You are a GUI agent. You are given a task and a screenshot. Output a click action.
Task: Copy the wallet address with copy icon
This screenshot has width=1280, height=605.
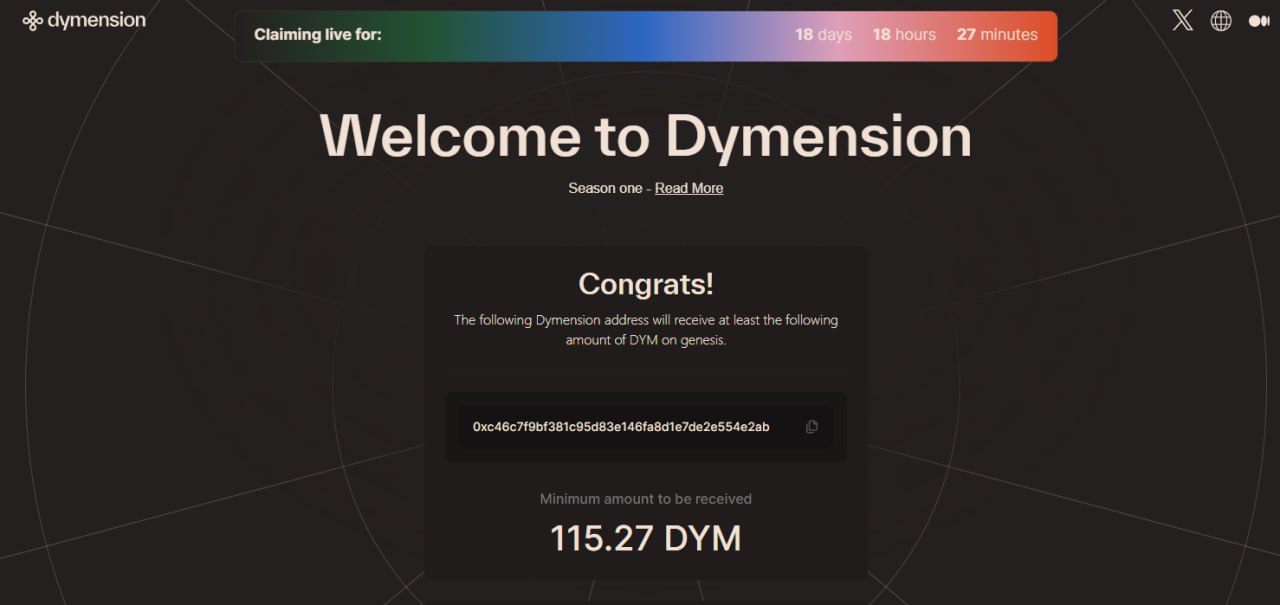(x=811, y=427)
